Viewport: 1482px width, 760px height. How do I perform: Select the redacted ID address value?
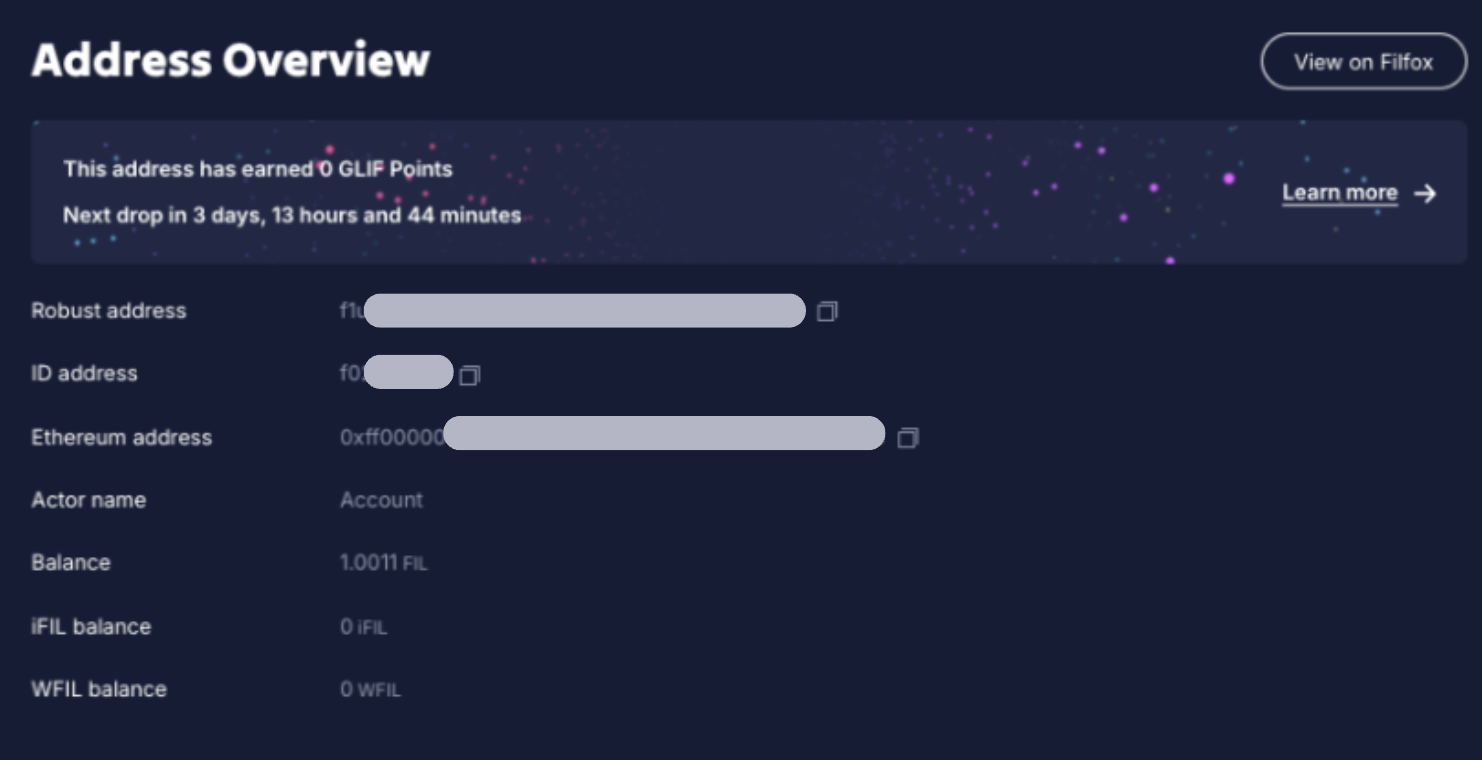point(408,373)
